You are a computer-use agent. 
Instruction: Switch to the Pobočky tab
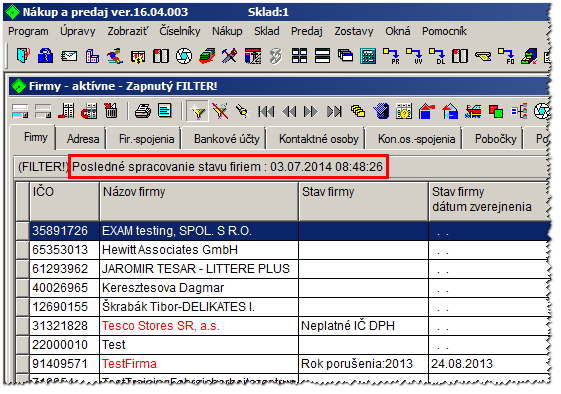(x=496, y=138)
